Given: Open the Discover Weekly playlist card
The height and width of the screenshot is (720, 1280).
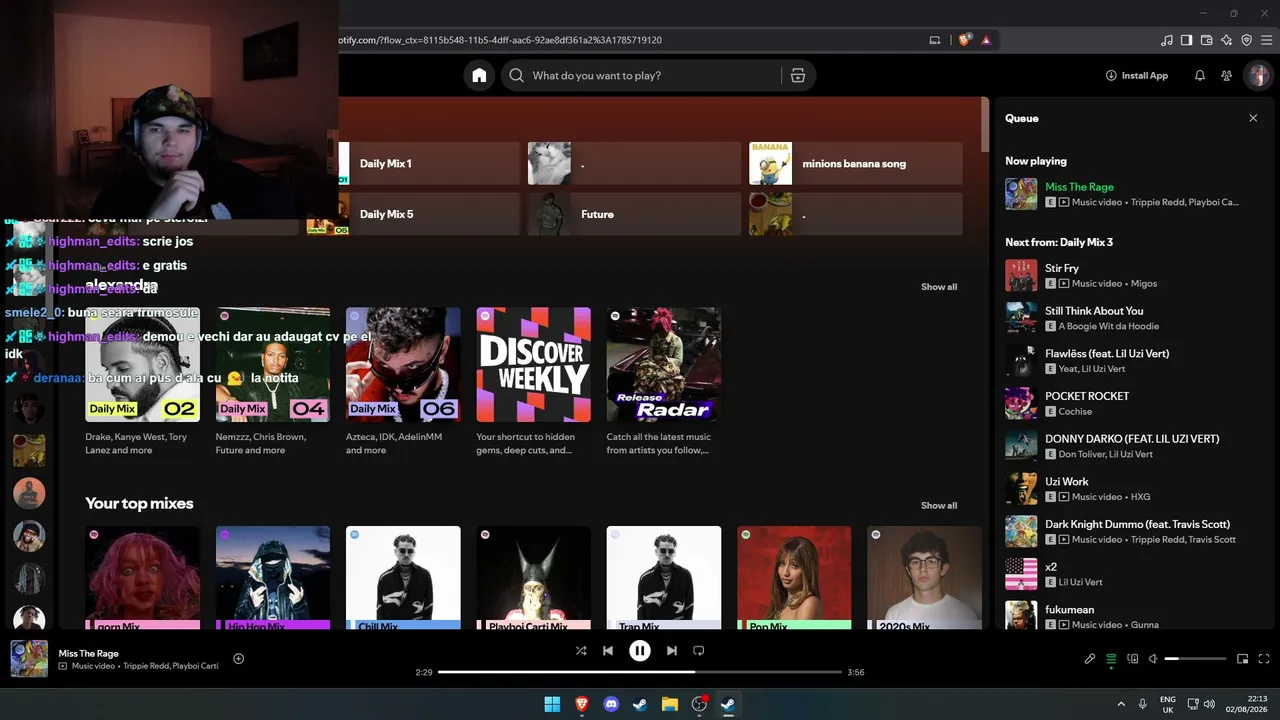Looking at the screenshot, I should 533,382.
